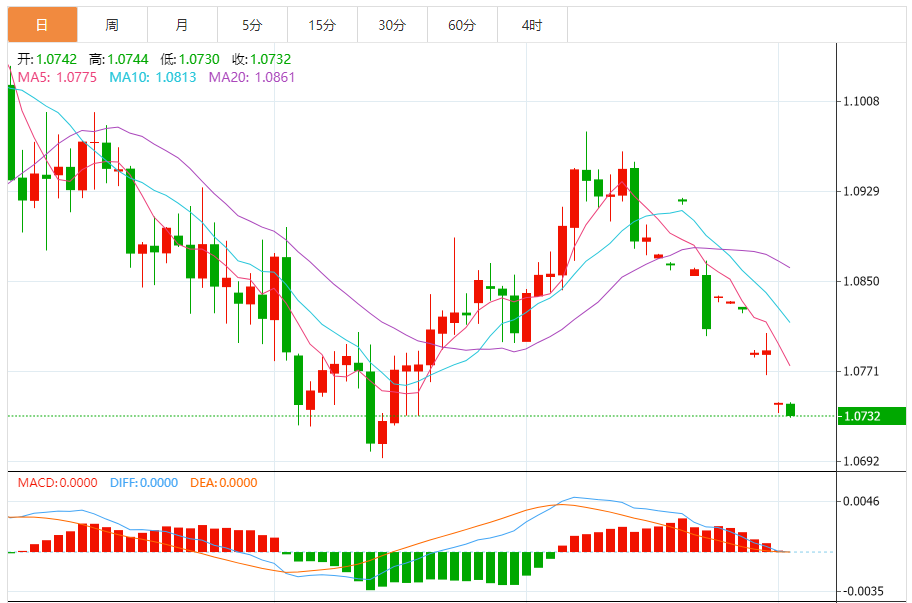Switch to the 月 monthly tab

182,25
